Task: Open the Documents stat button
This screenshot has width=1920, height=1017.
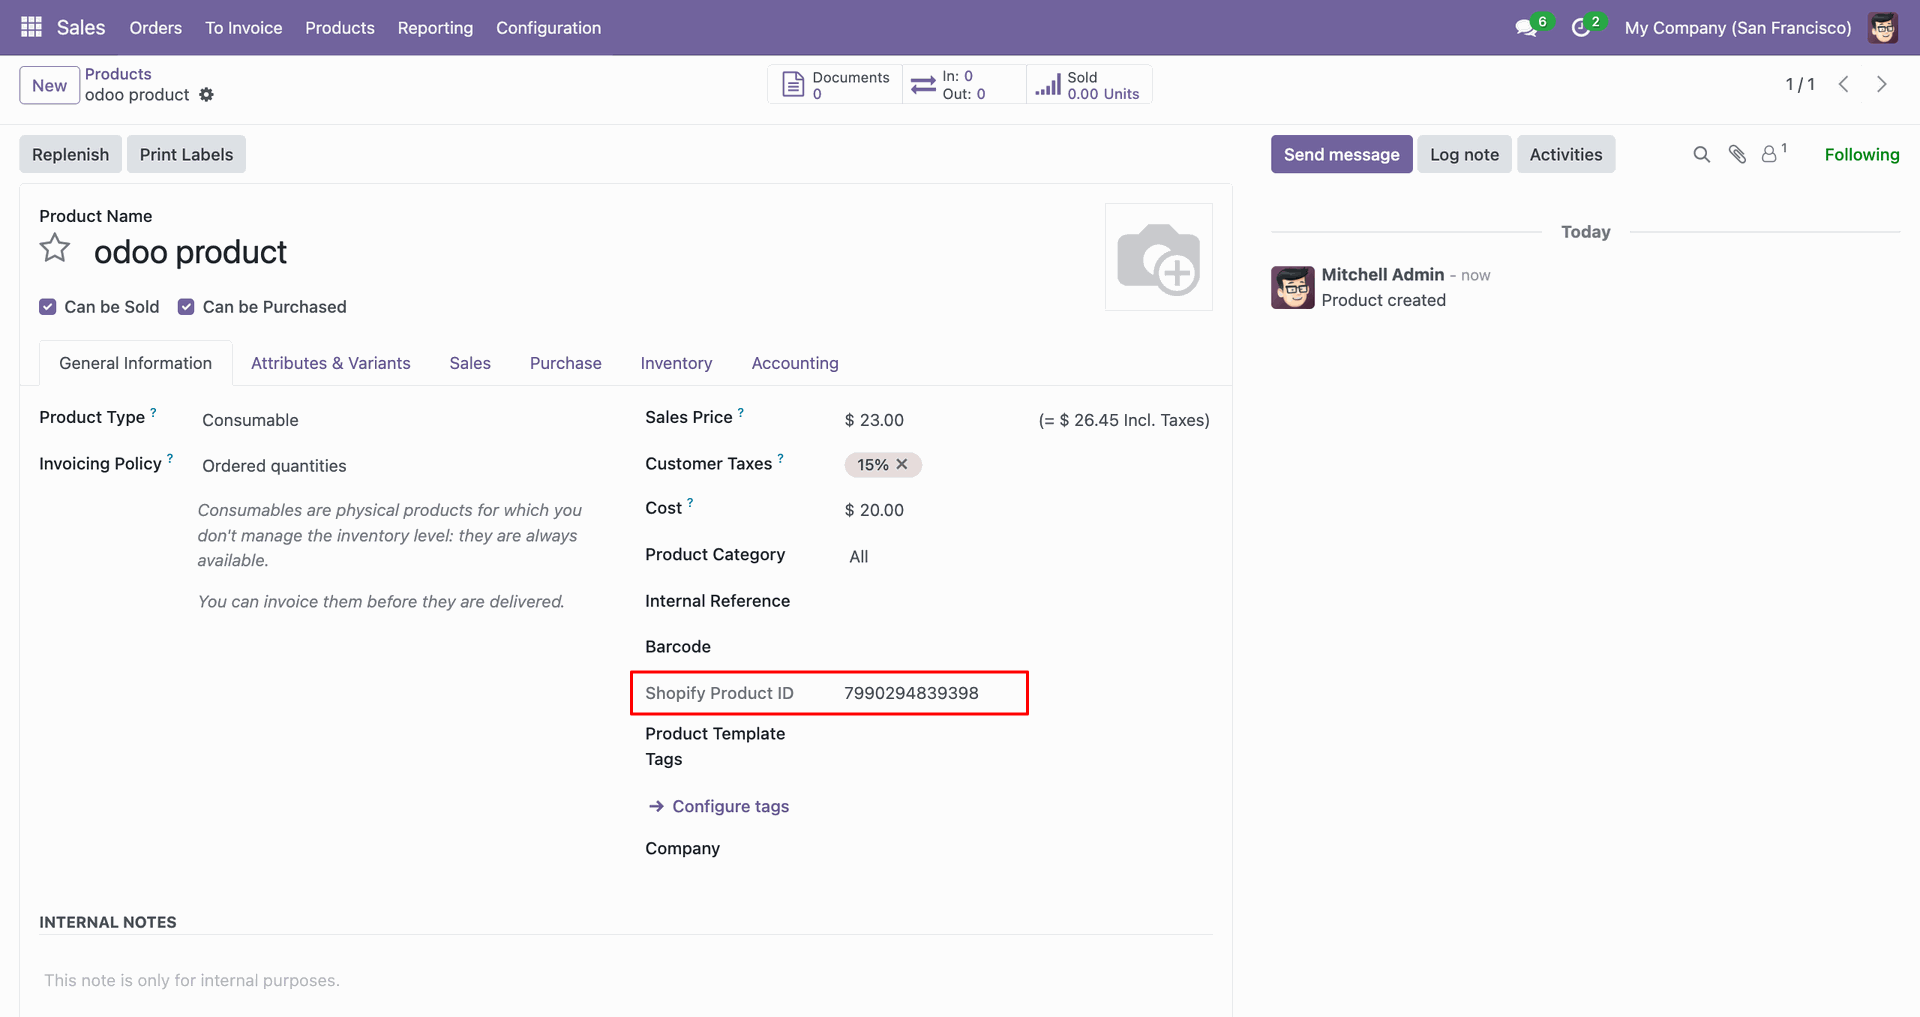Action: [835, 85]
